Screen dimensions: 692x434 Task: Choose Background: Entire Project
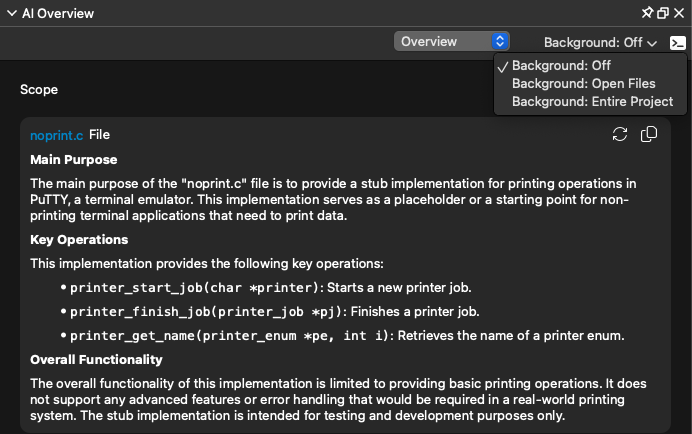click(x=590, y=102)
